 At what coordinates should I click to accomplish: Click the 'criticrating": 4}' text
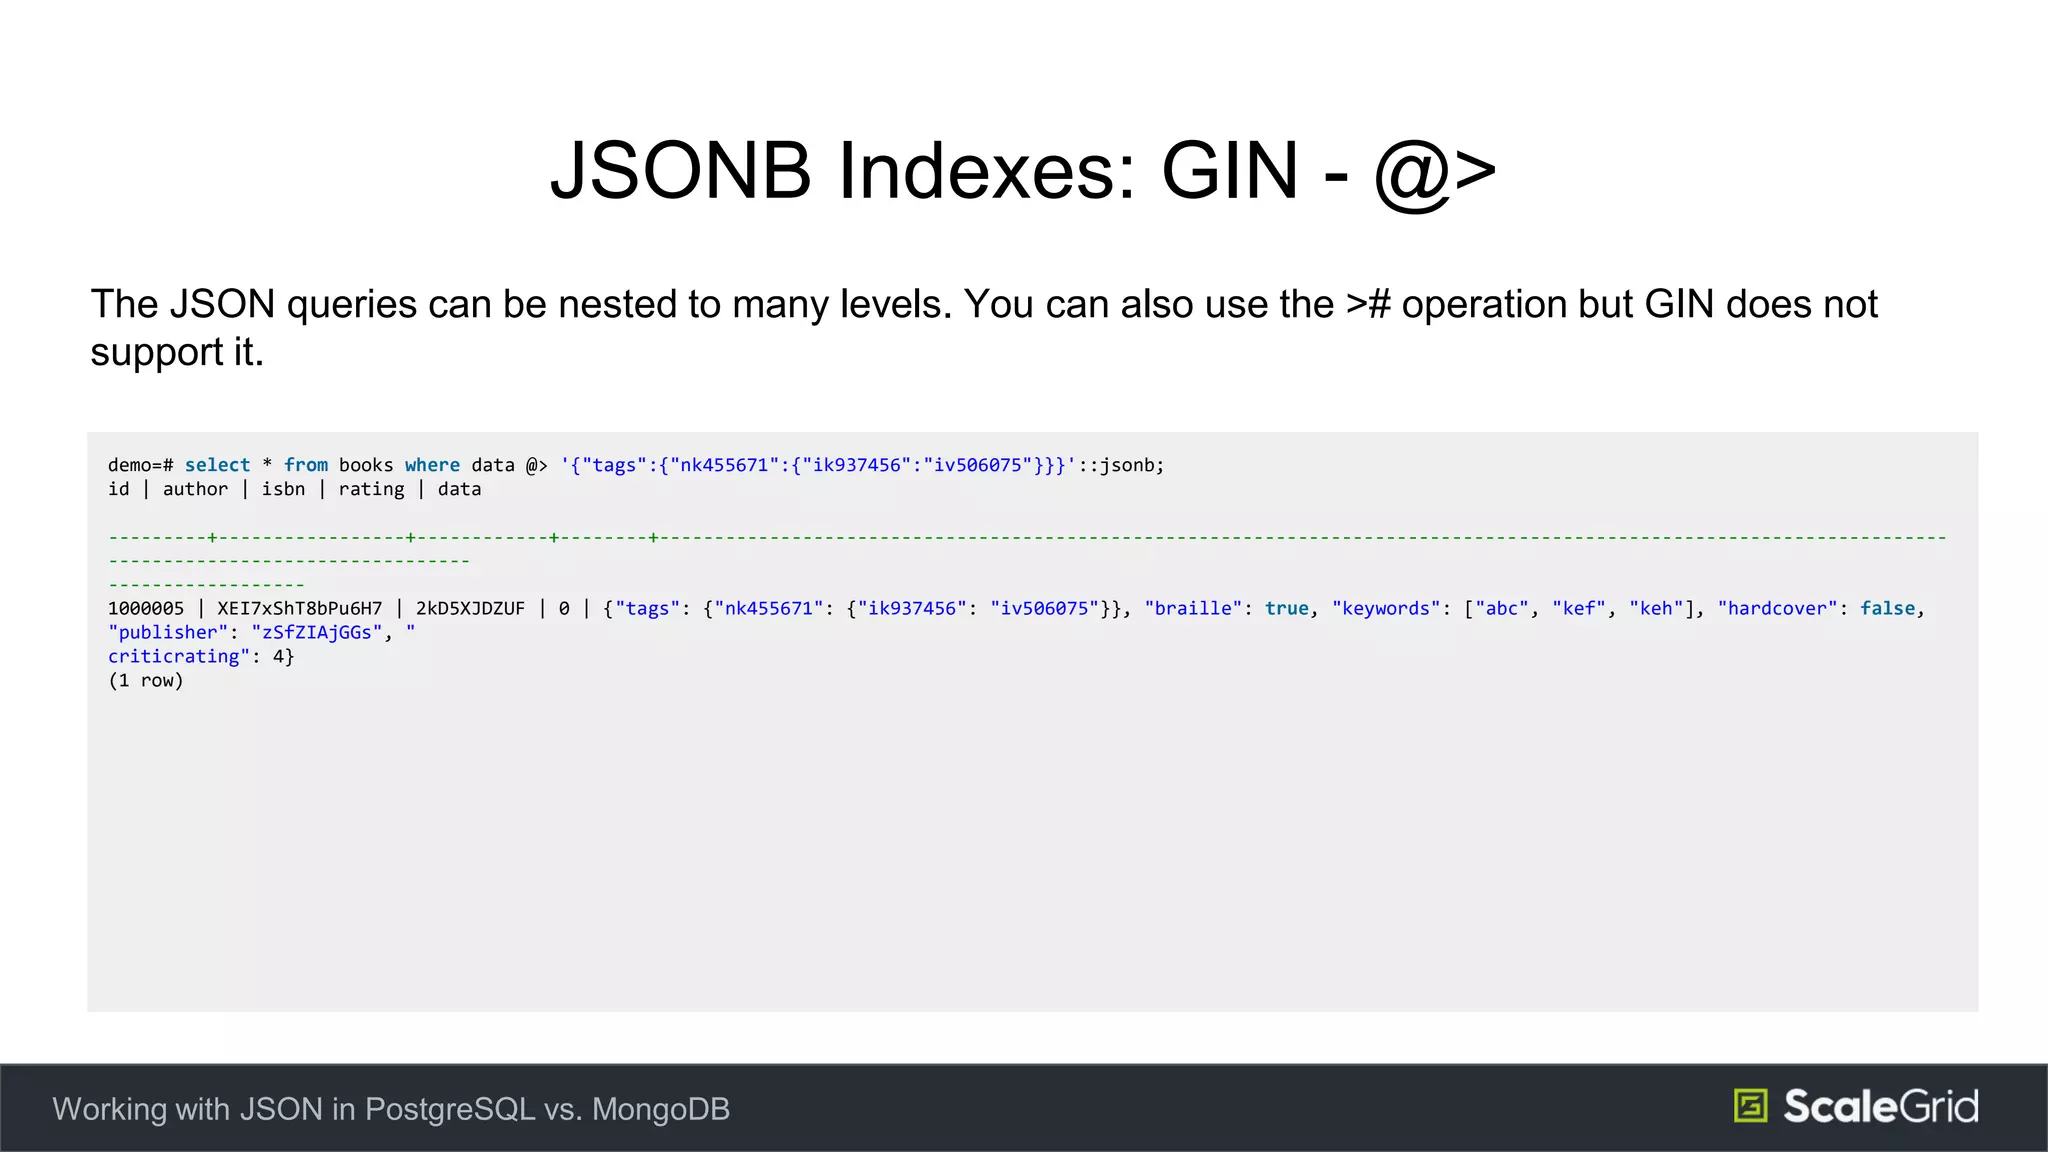pos(201,656)
